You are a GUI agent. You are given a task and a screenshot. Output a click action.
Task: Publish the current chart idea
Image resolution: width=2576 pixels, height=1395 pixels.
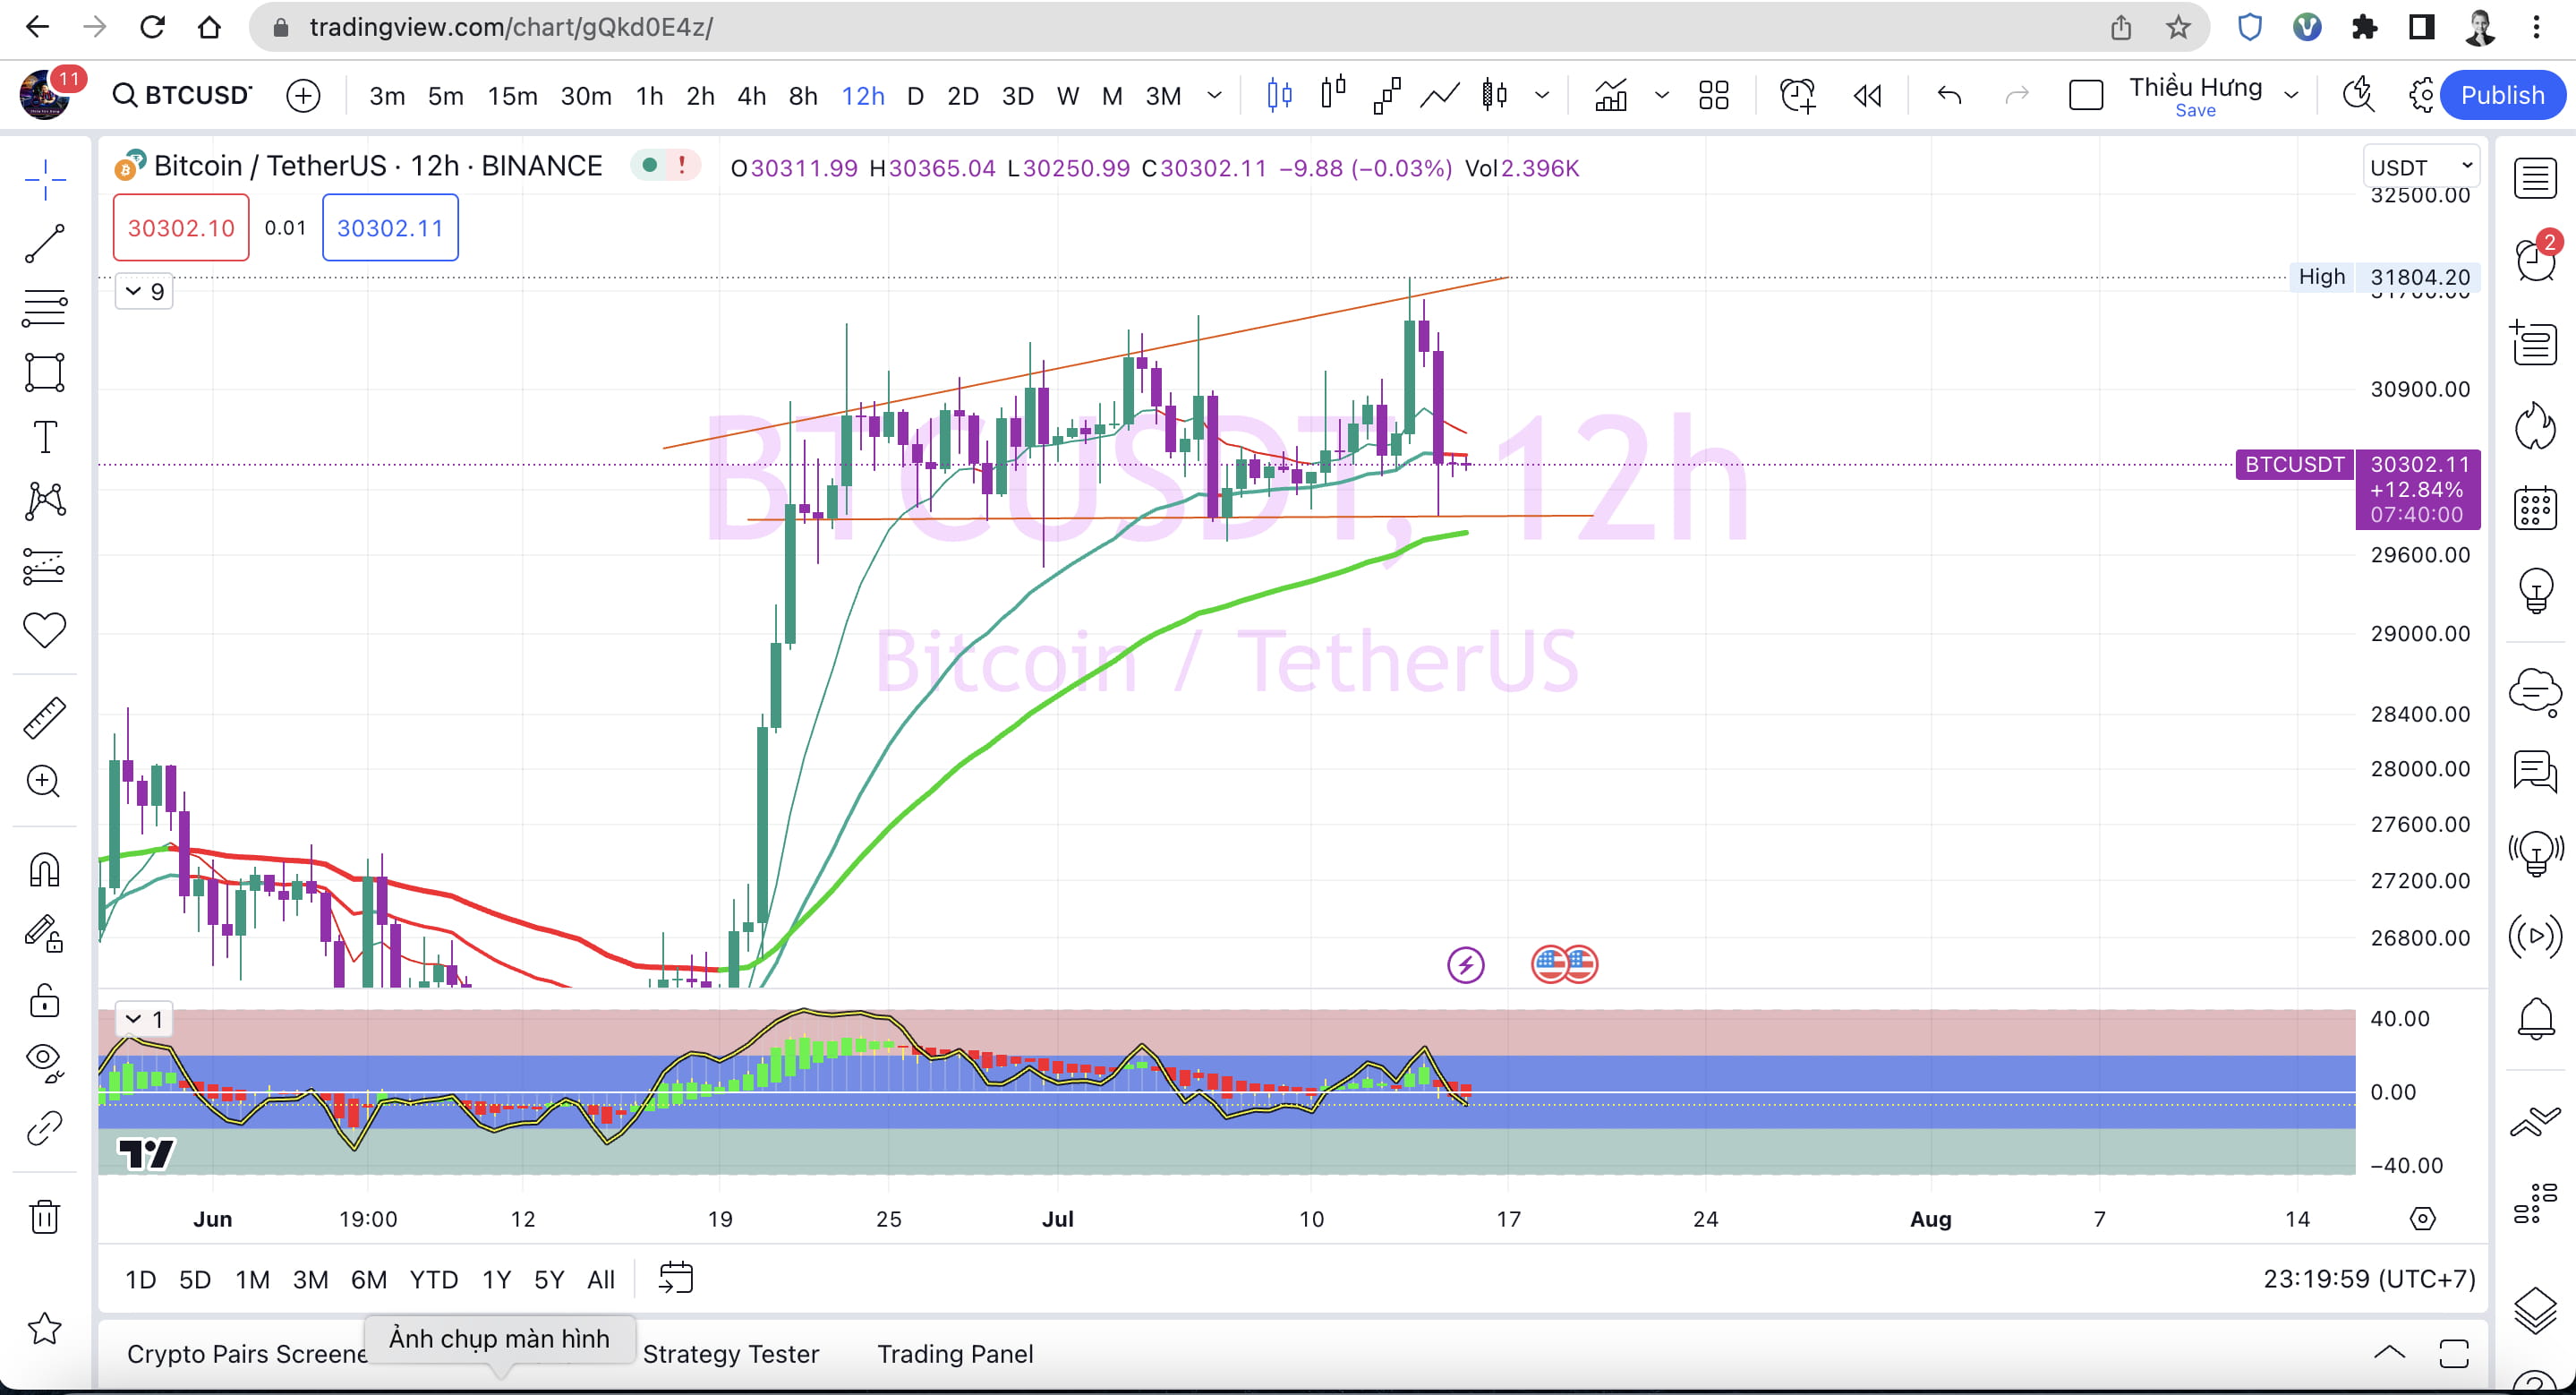tap(2502, 95)
